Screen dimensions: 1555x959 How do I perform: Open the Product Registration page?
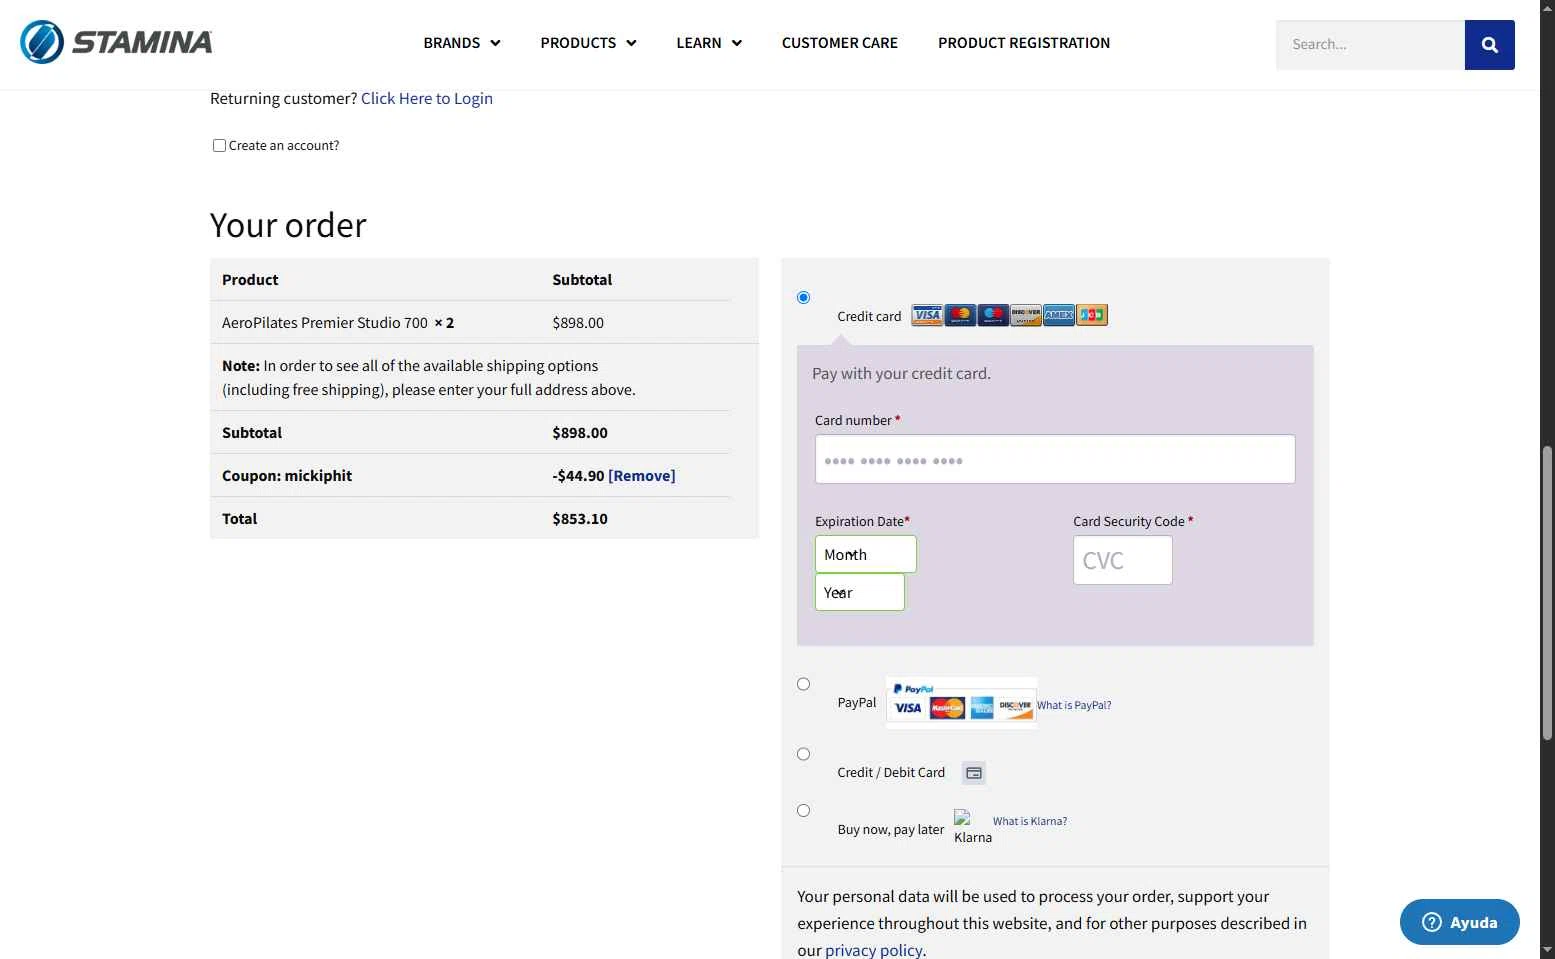click(x=1023, y=43)
